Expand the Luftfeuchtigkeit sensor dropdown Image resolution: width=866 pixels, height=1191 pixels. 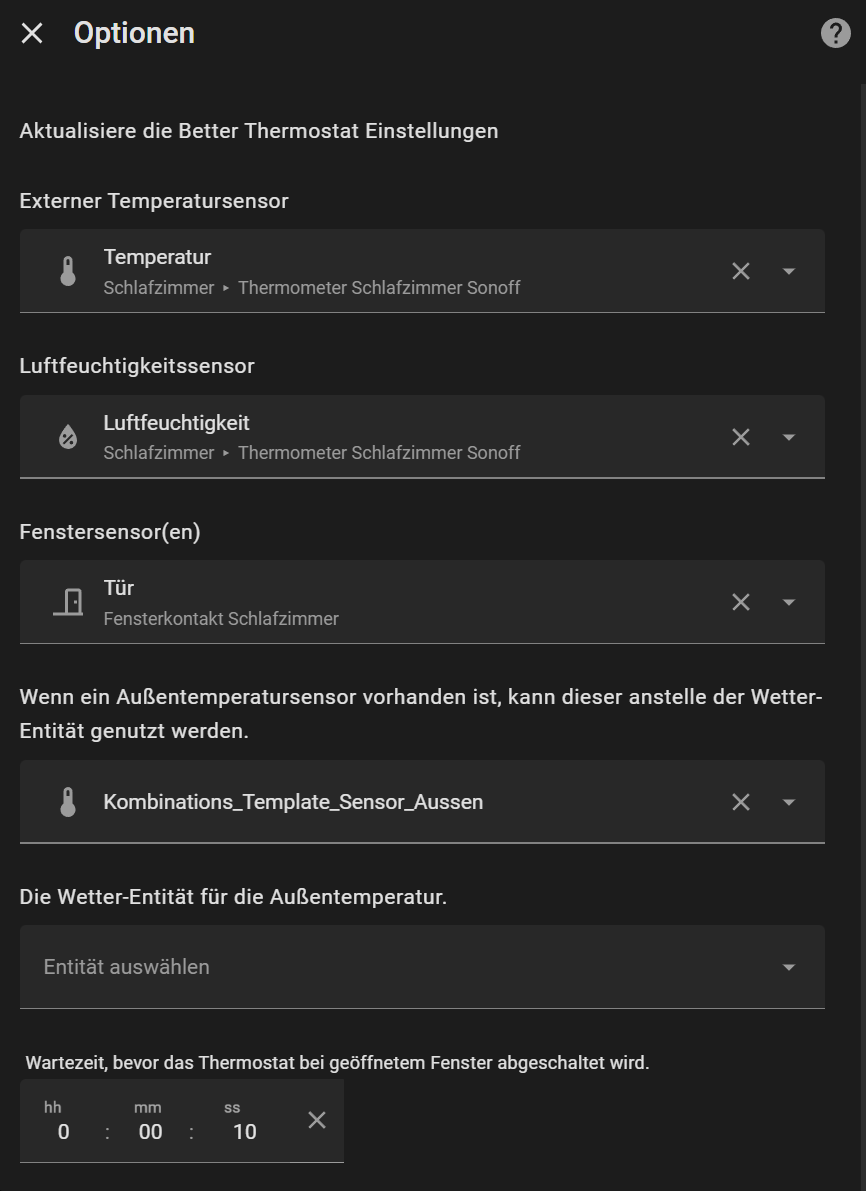(789, 437)
